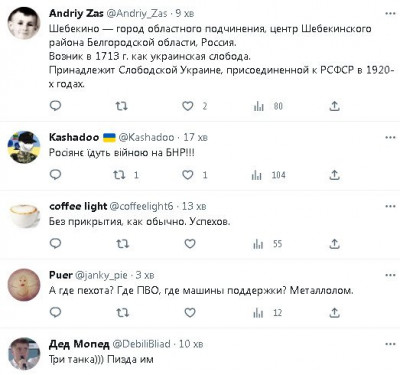Screen dimensions: 400x375
Task: Open @janky_pie profile handle link
Action: tap(101, 275)
